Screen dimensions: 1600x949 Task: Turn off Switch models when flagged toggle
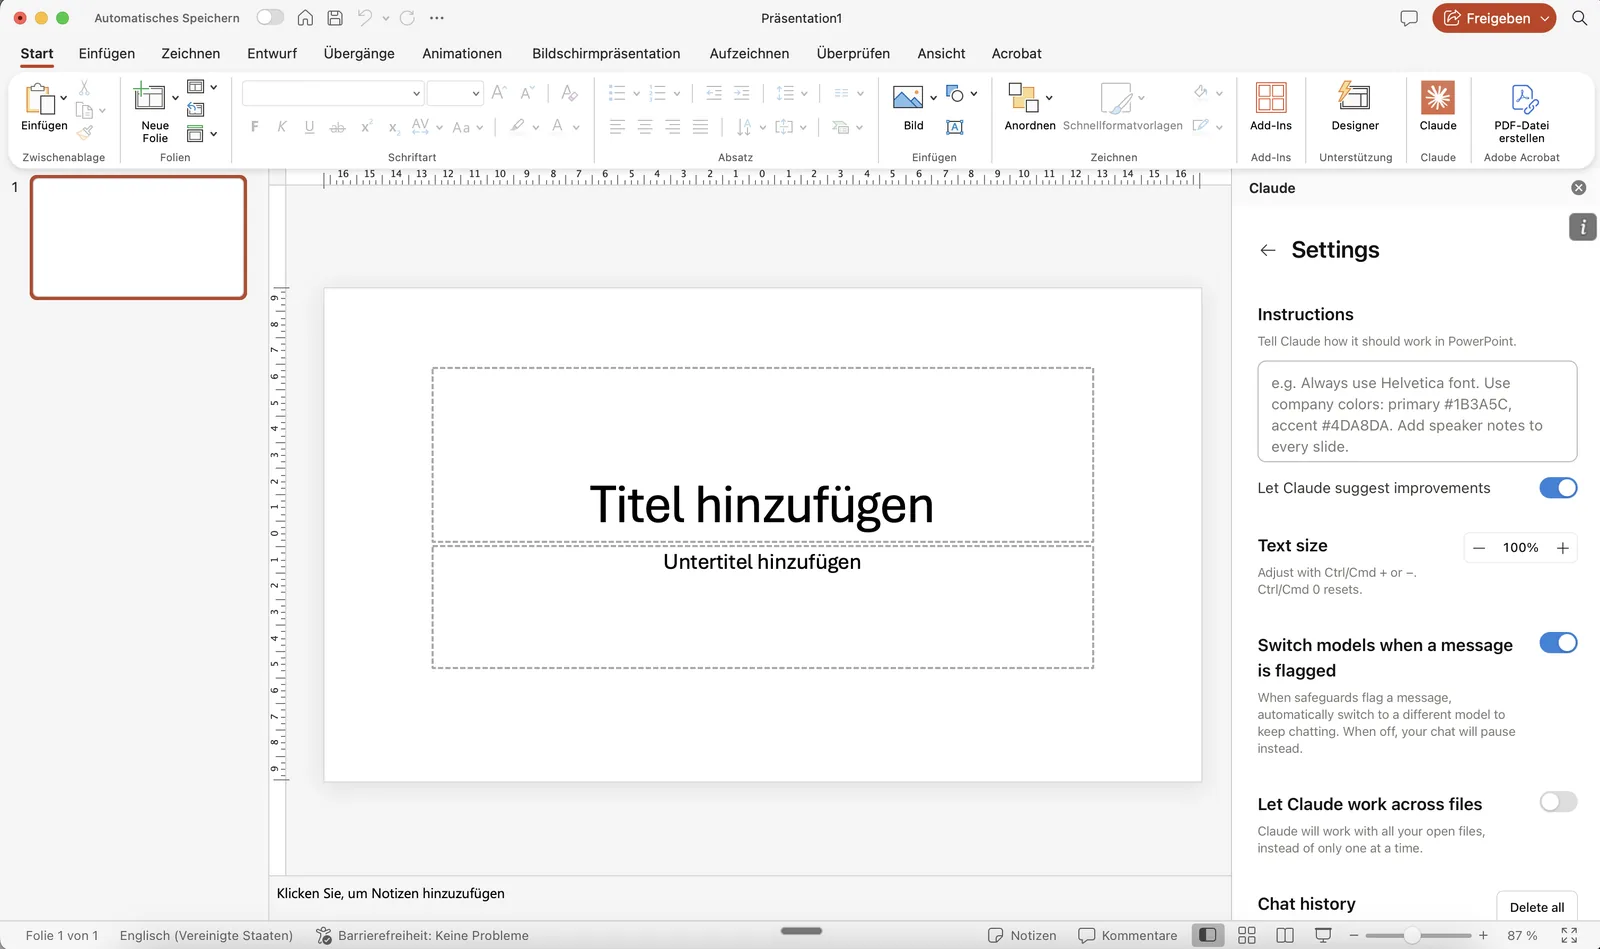coord(1557,643)
